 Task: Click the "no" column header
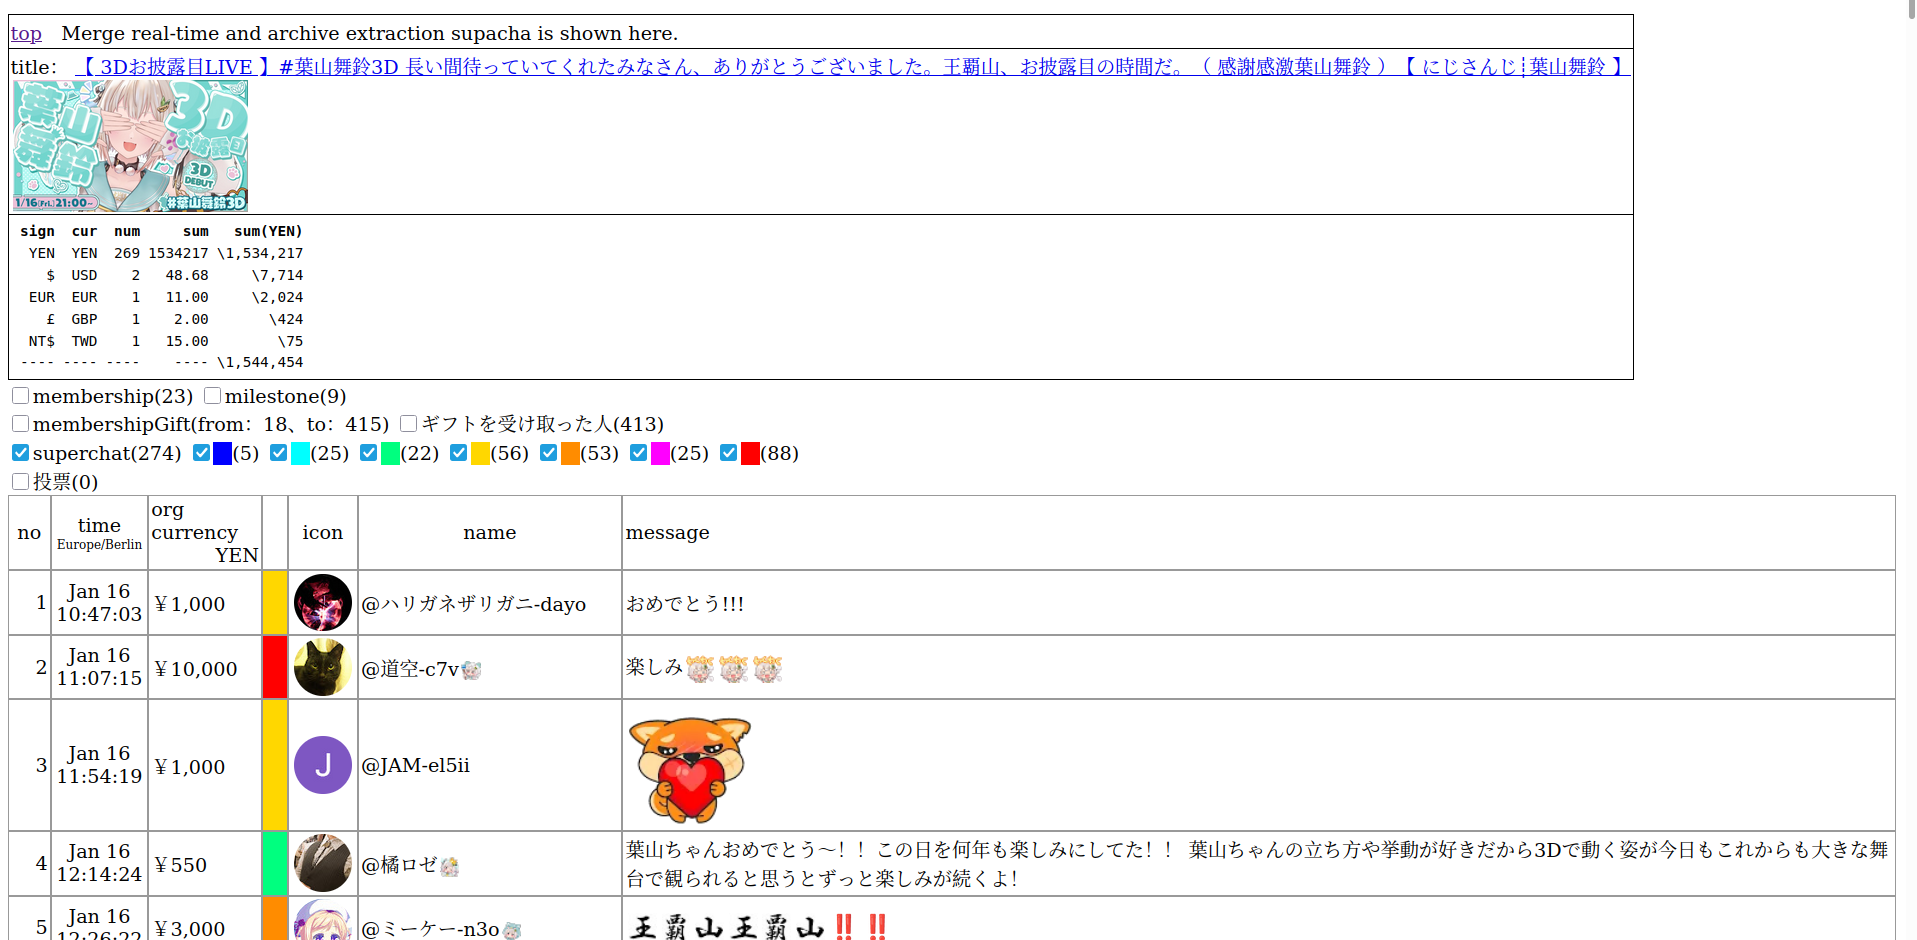(x=29, y=533)
